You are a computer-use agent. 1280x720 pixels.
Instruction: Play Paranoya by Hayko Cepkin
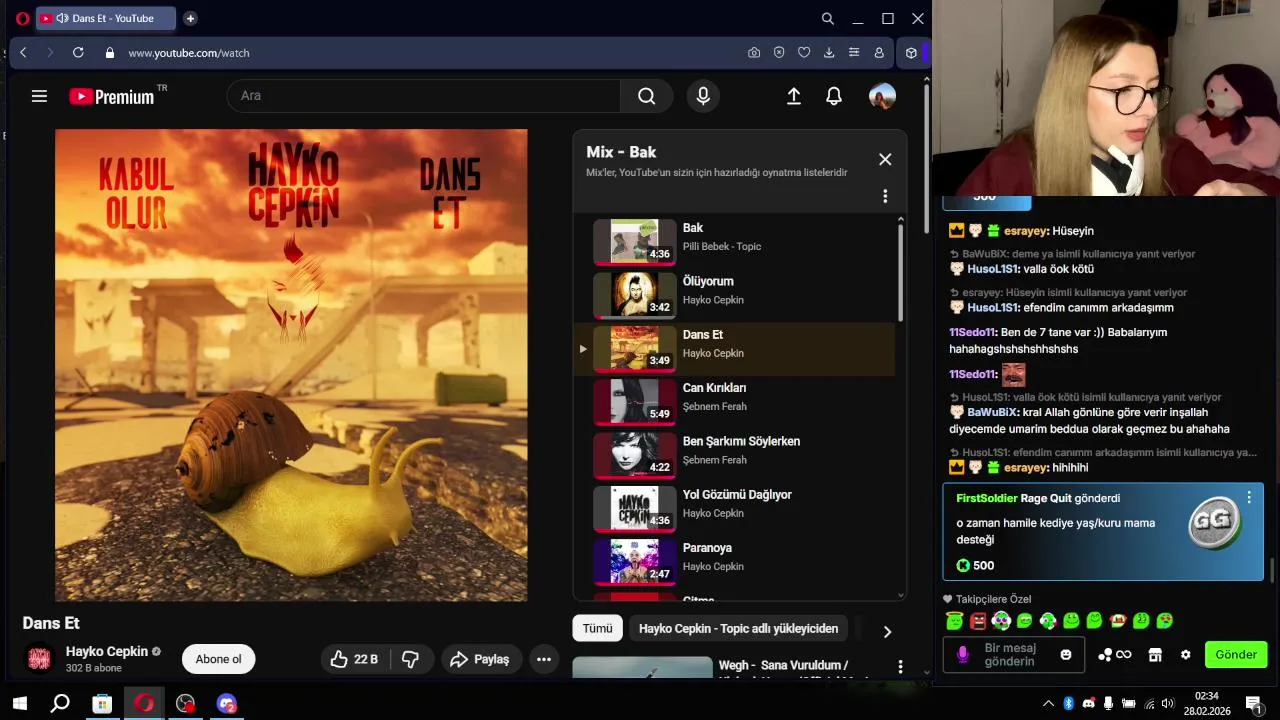pos(735,561)
